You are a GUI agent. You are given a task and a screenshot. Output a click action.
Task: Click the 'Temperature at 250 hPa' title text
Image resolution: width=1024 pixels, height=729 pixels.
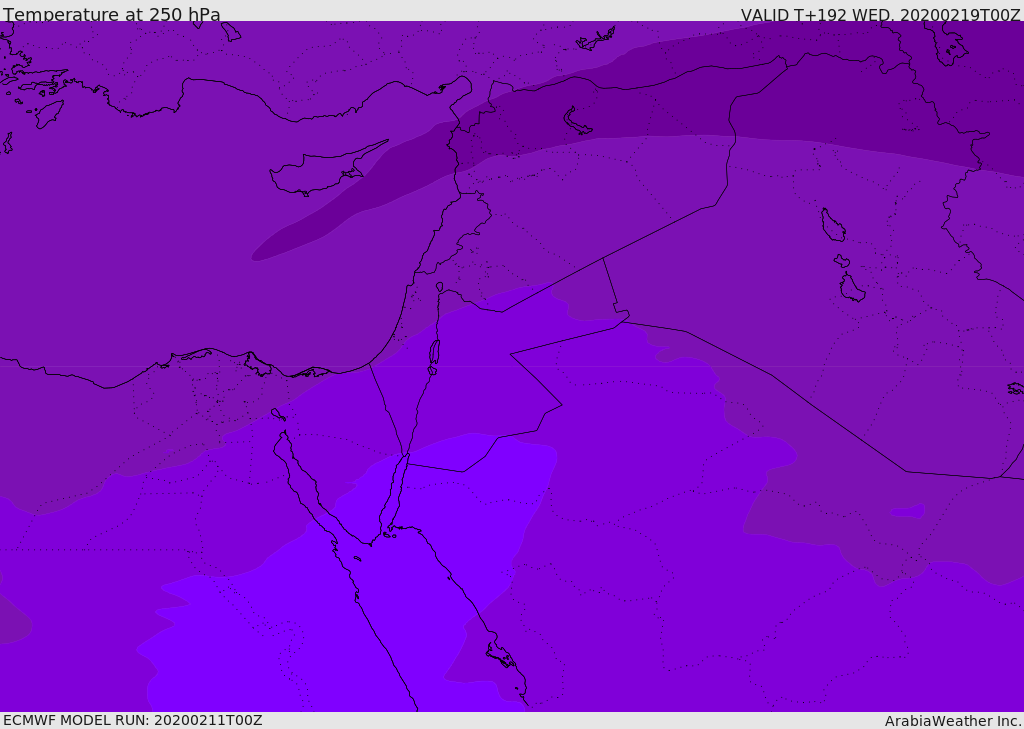coord(112,14)
